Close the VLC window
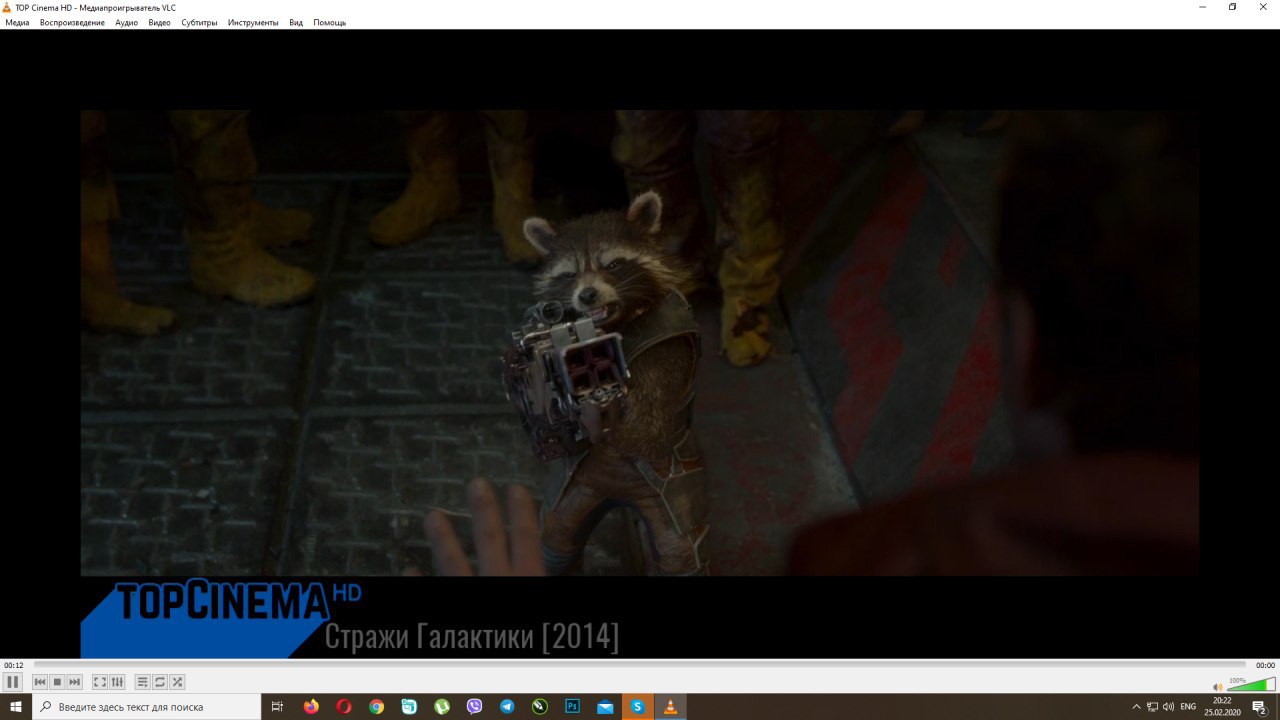 coord(1263,7)
